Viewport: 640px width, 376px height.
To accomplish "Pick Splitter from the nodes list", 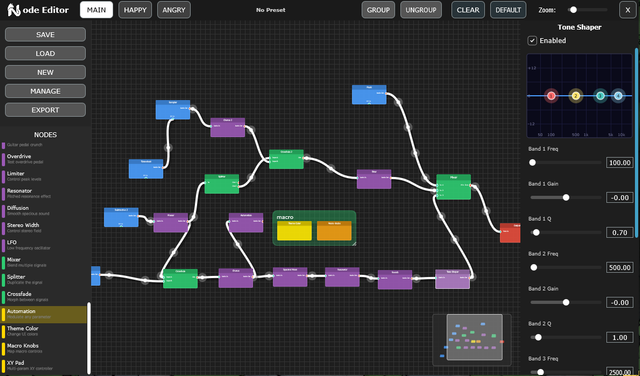I will tap(44, 279).
